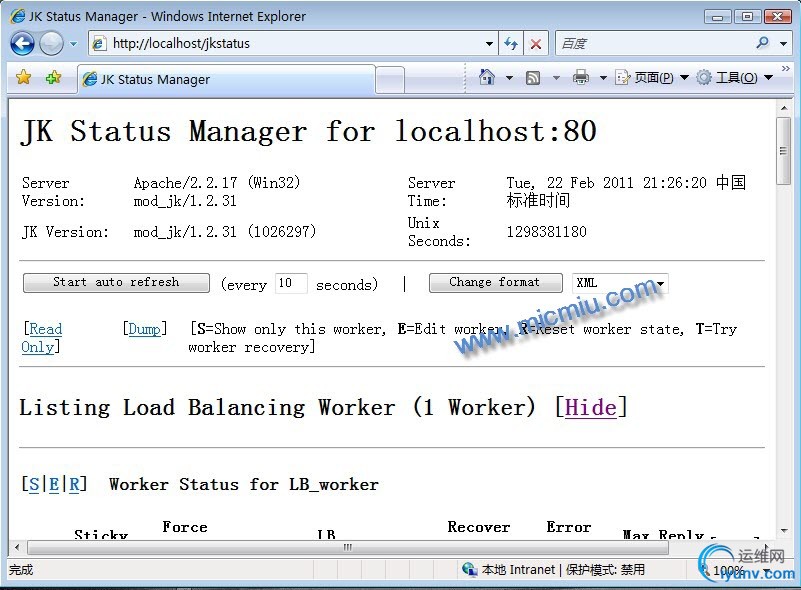Click the R link to reset LB_worker
The image size is (801, 590).
[x=74, y=484]
